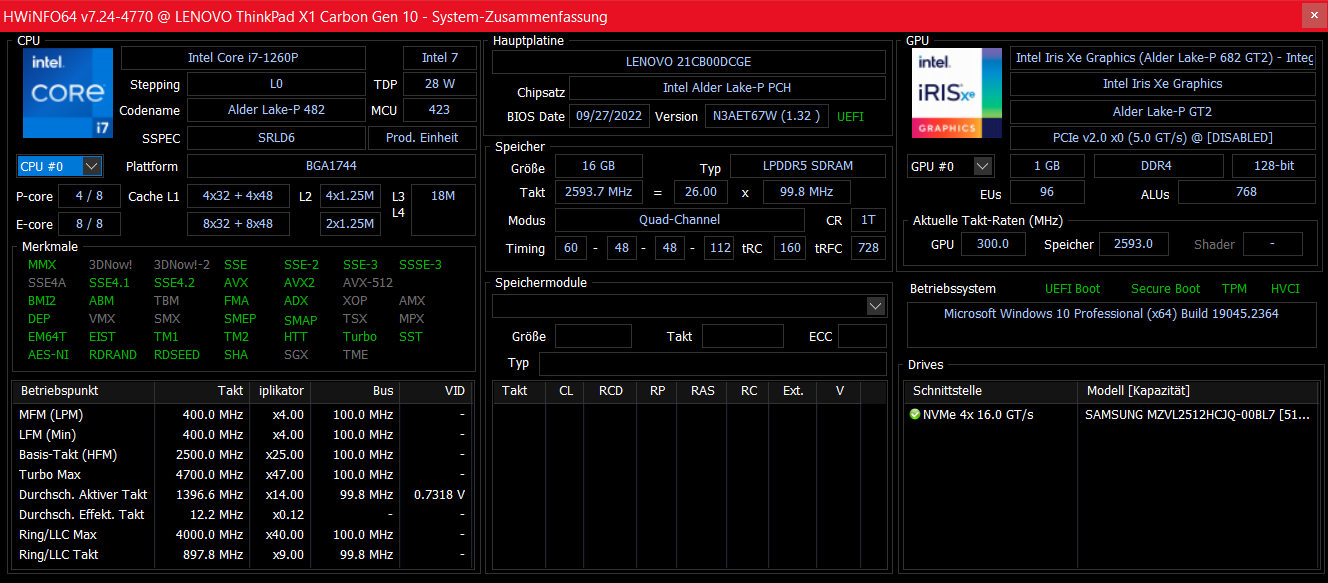
Task: Click the Speichermodule Typ input field
Action: [712, 363]
